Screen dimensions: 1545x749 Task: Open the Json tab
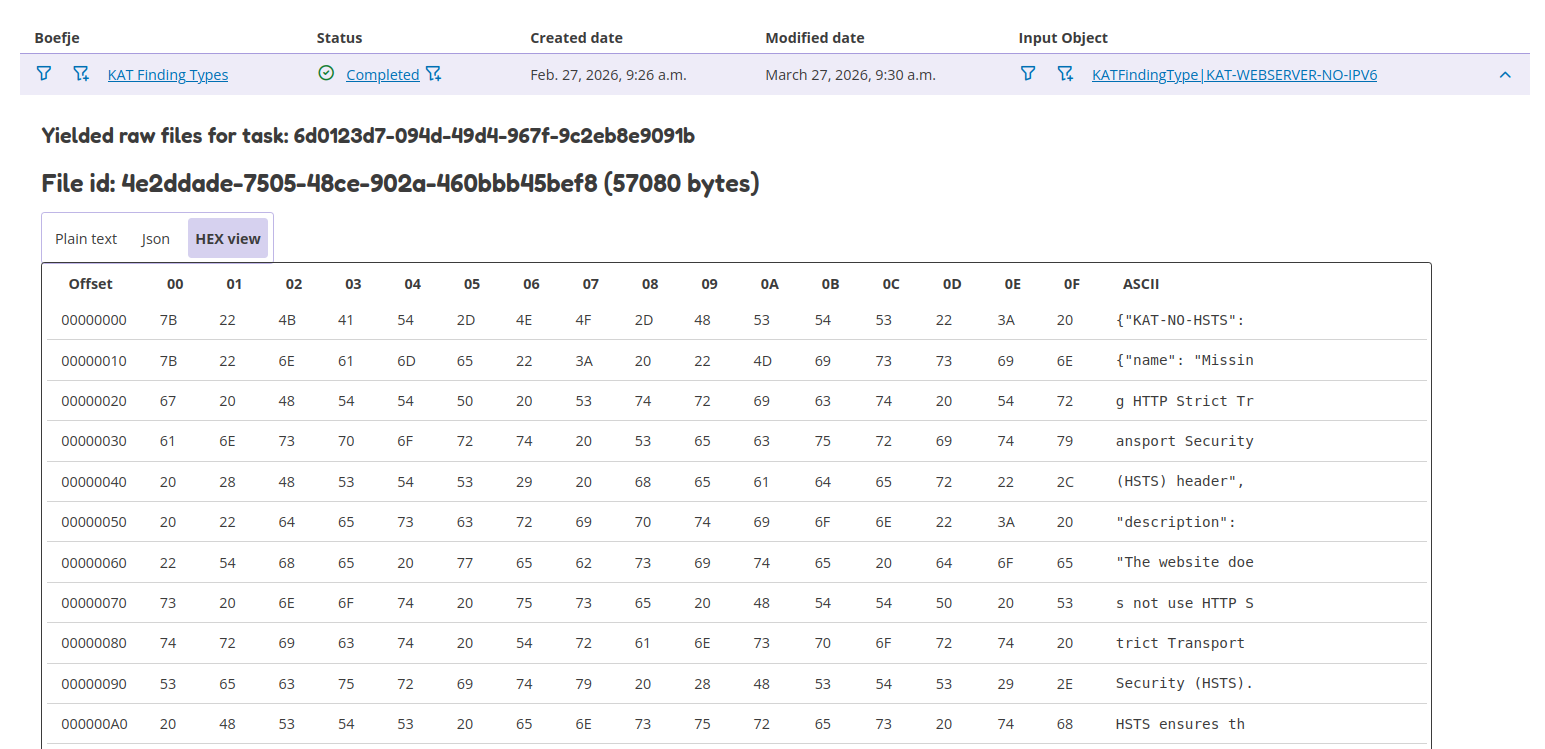pyautogui.click(x=155, y=239)
